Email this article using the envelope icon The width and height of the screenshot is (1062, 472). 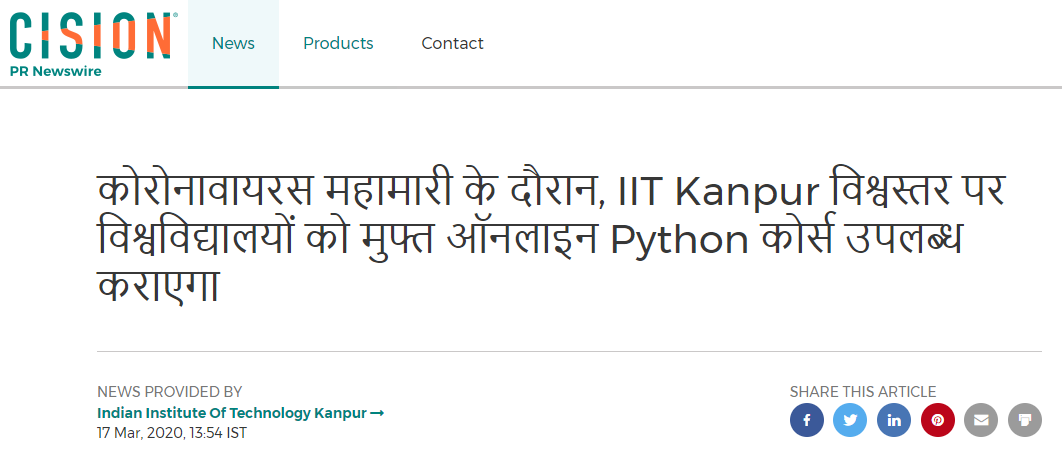[x=981, y=420]
